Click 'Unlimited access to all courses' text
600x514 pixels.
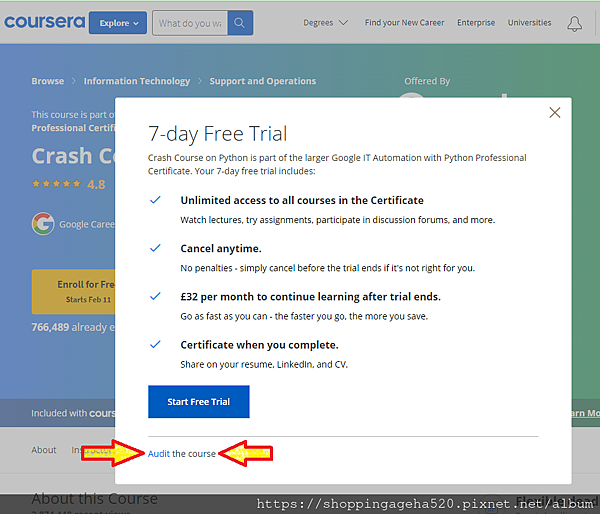pyautogui.click(x=302, y=200)
